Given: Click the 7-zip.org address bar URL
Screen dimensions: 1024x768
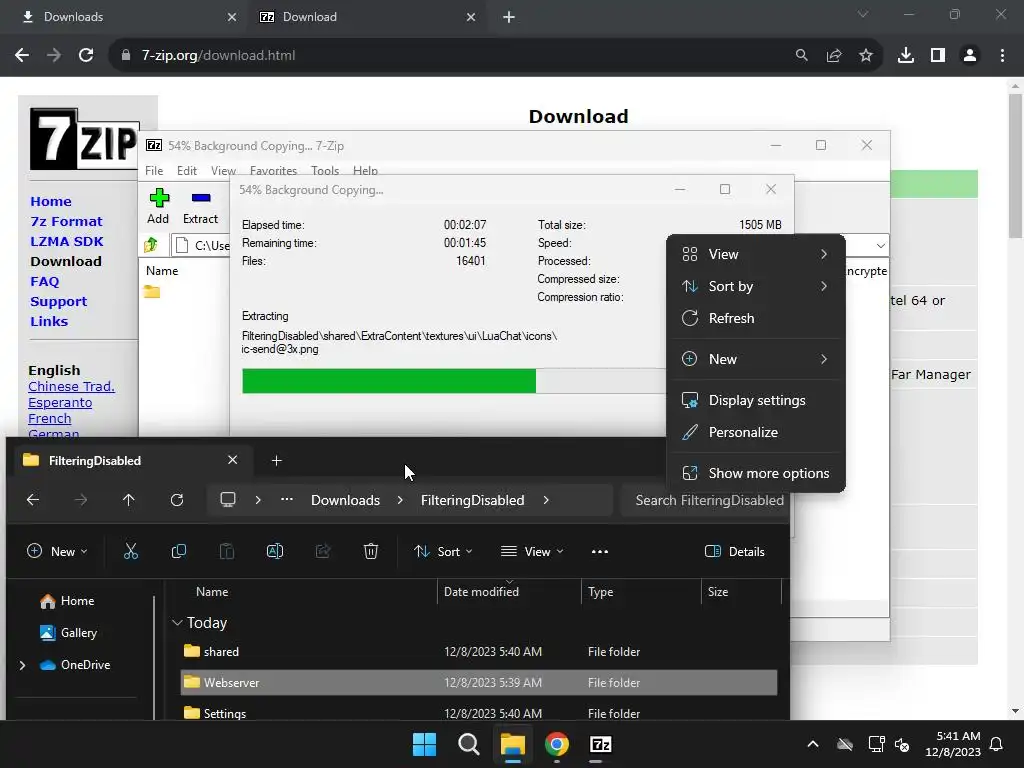Looking at the screenshot, I should pyautogui.click(x=218, y=56).
